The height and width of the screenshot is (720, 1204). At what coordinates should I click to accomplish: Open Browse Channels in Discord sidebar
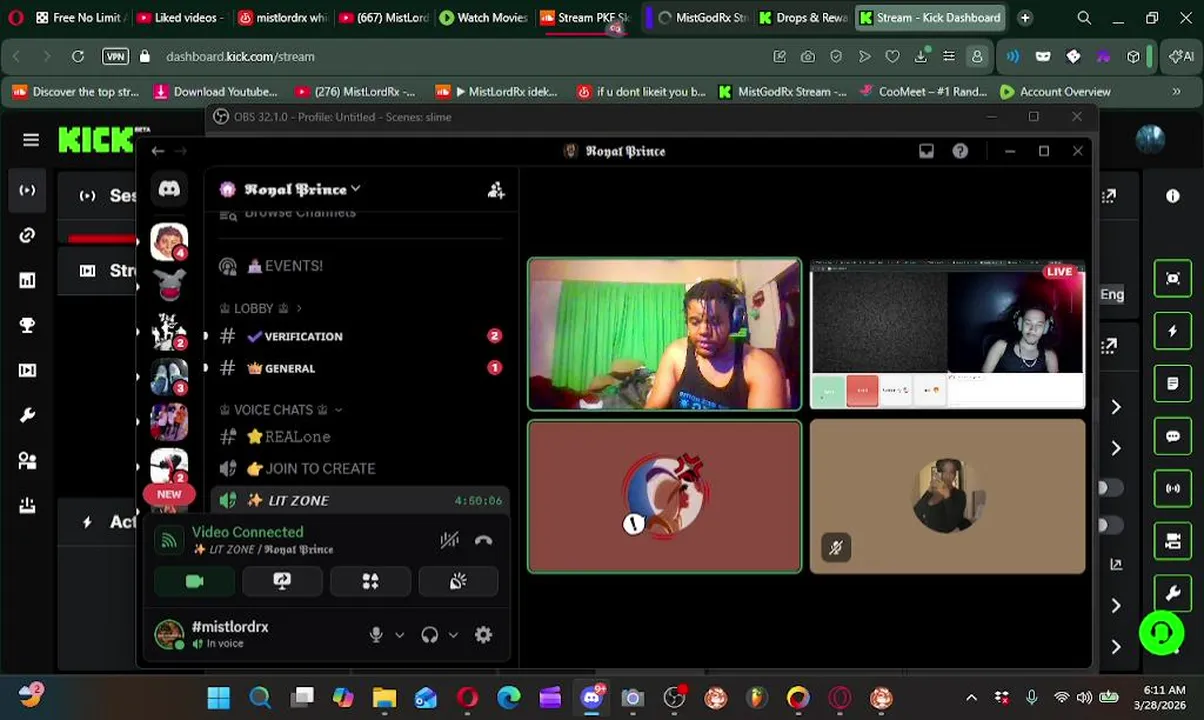(300, 213)
